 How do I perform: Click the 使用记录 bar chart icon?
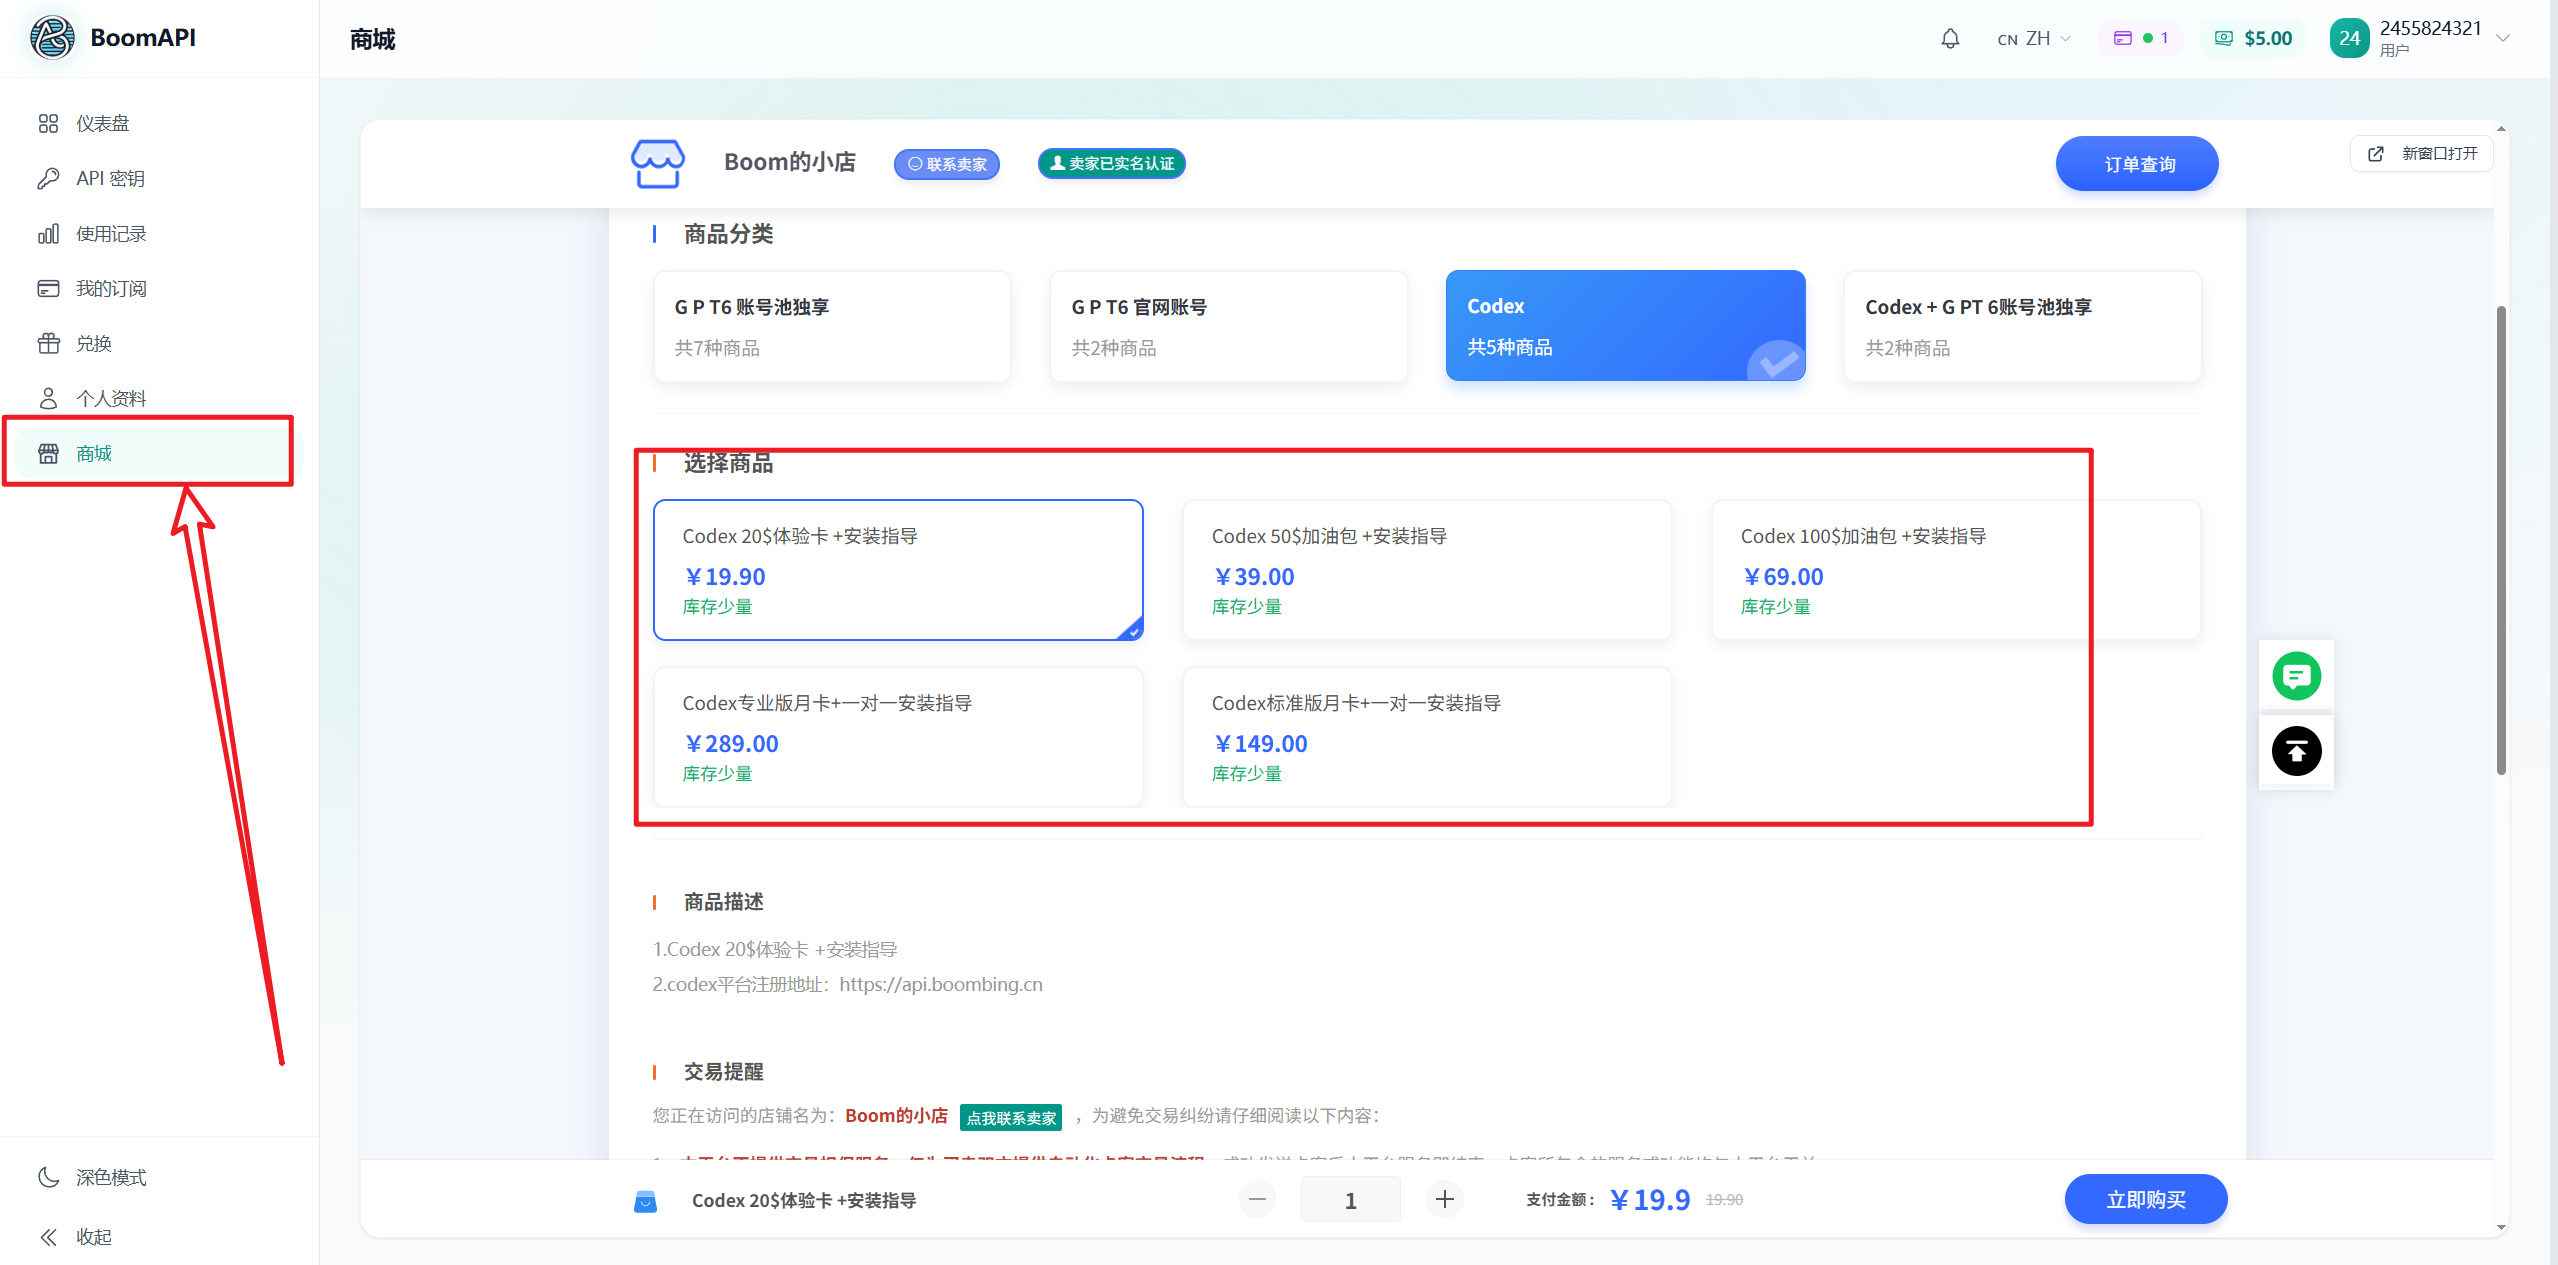pos(48,233)
